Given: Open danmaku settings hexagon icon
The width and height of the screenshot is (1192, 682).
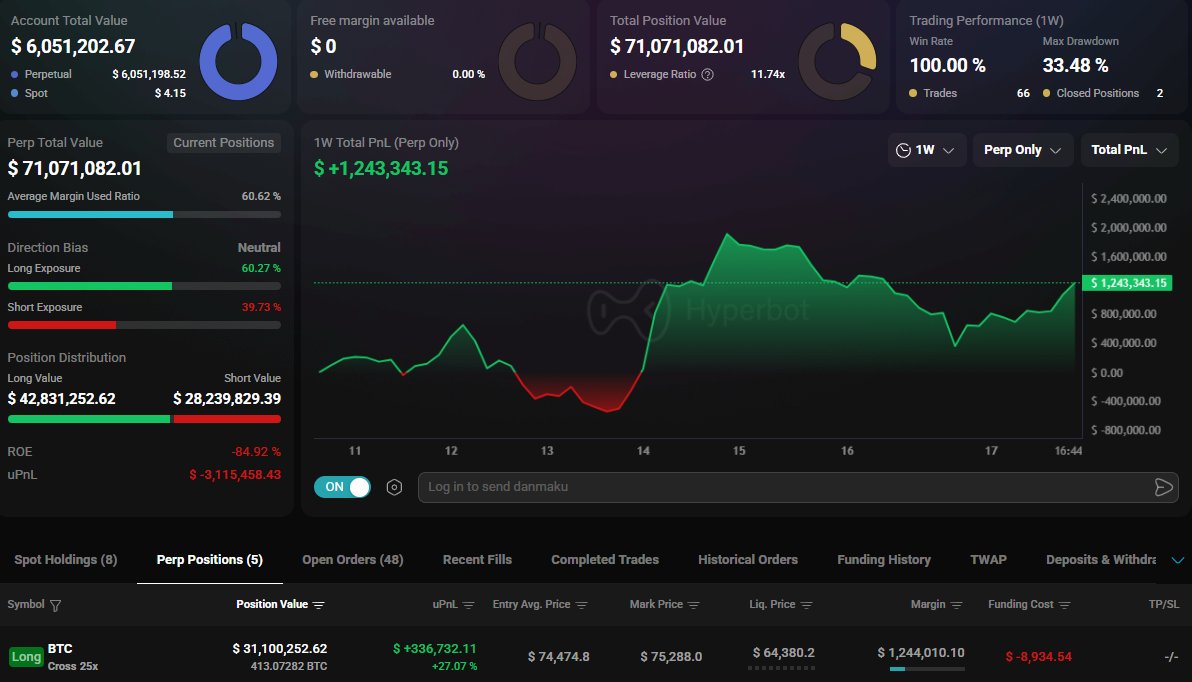Looking at the screenshot, I should [394, 487].
